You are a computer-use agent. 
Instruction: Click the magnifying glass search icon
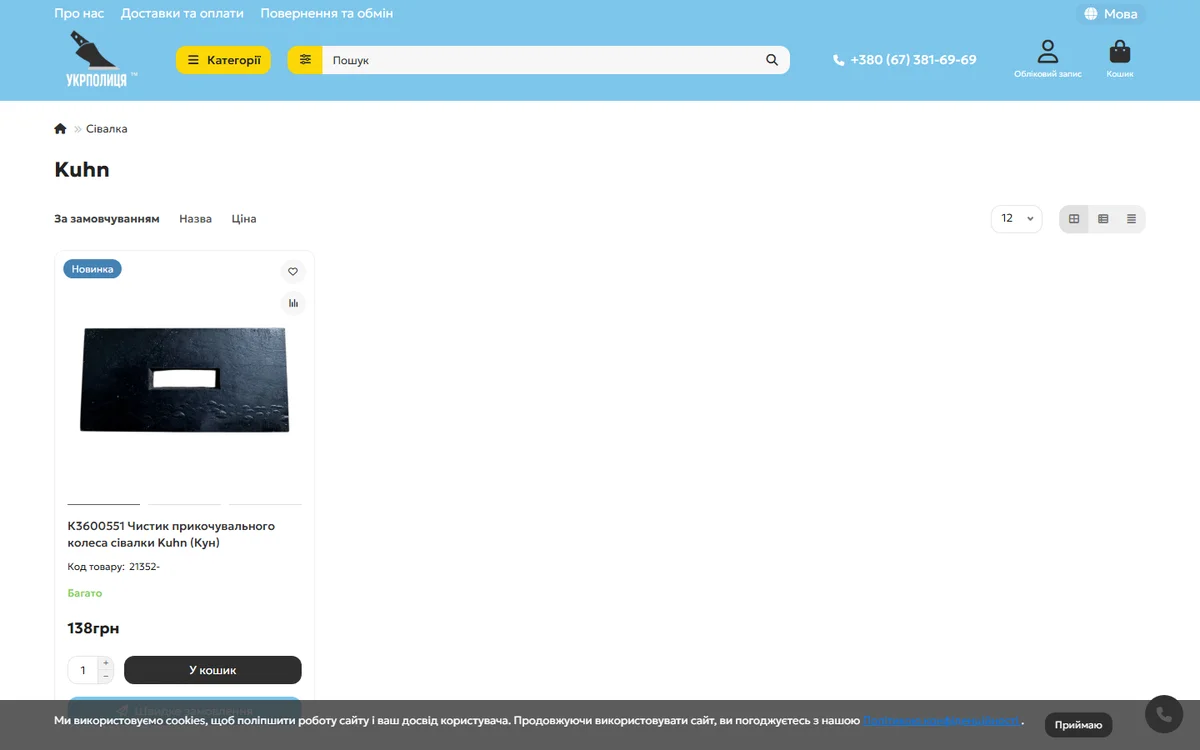[x=772, y=60]
